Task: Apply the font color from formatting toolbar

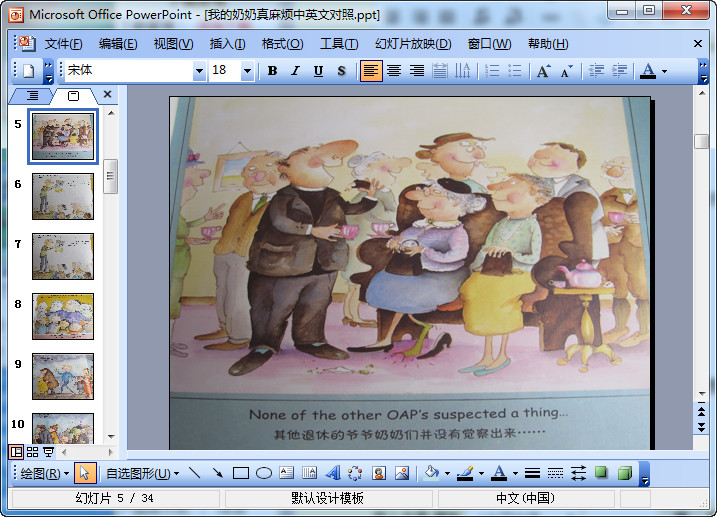Action: pos(647,71)
